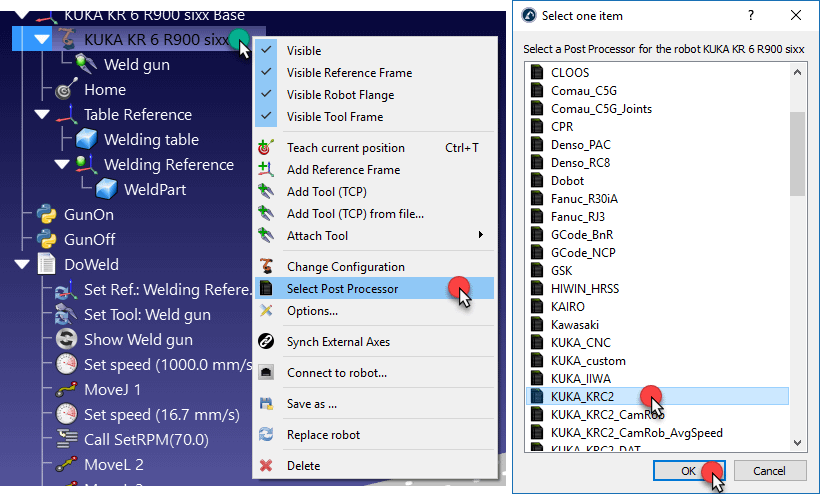Select the Fanuc_R30iA post processor
The height and width of the screenshot is (494, 820).
coord(584,199)
